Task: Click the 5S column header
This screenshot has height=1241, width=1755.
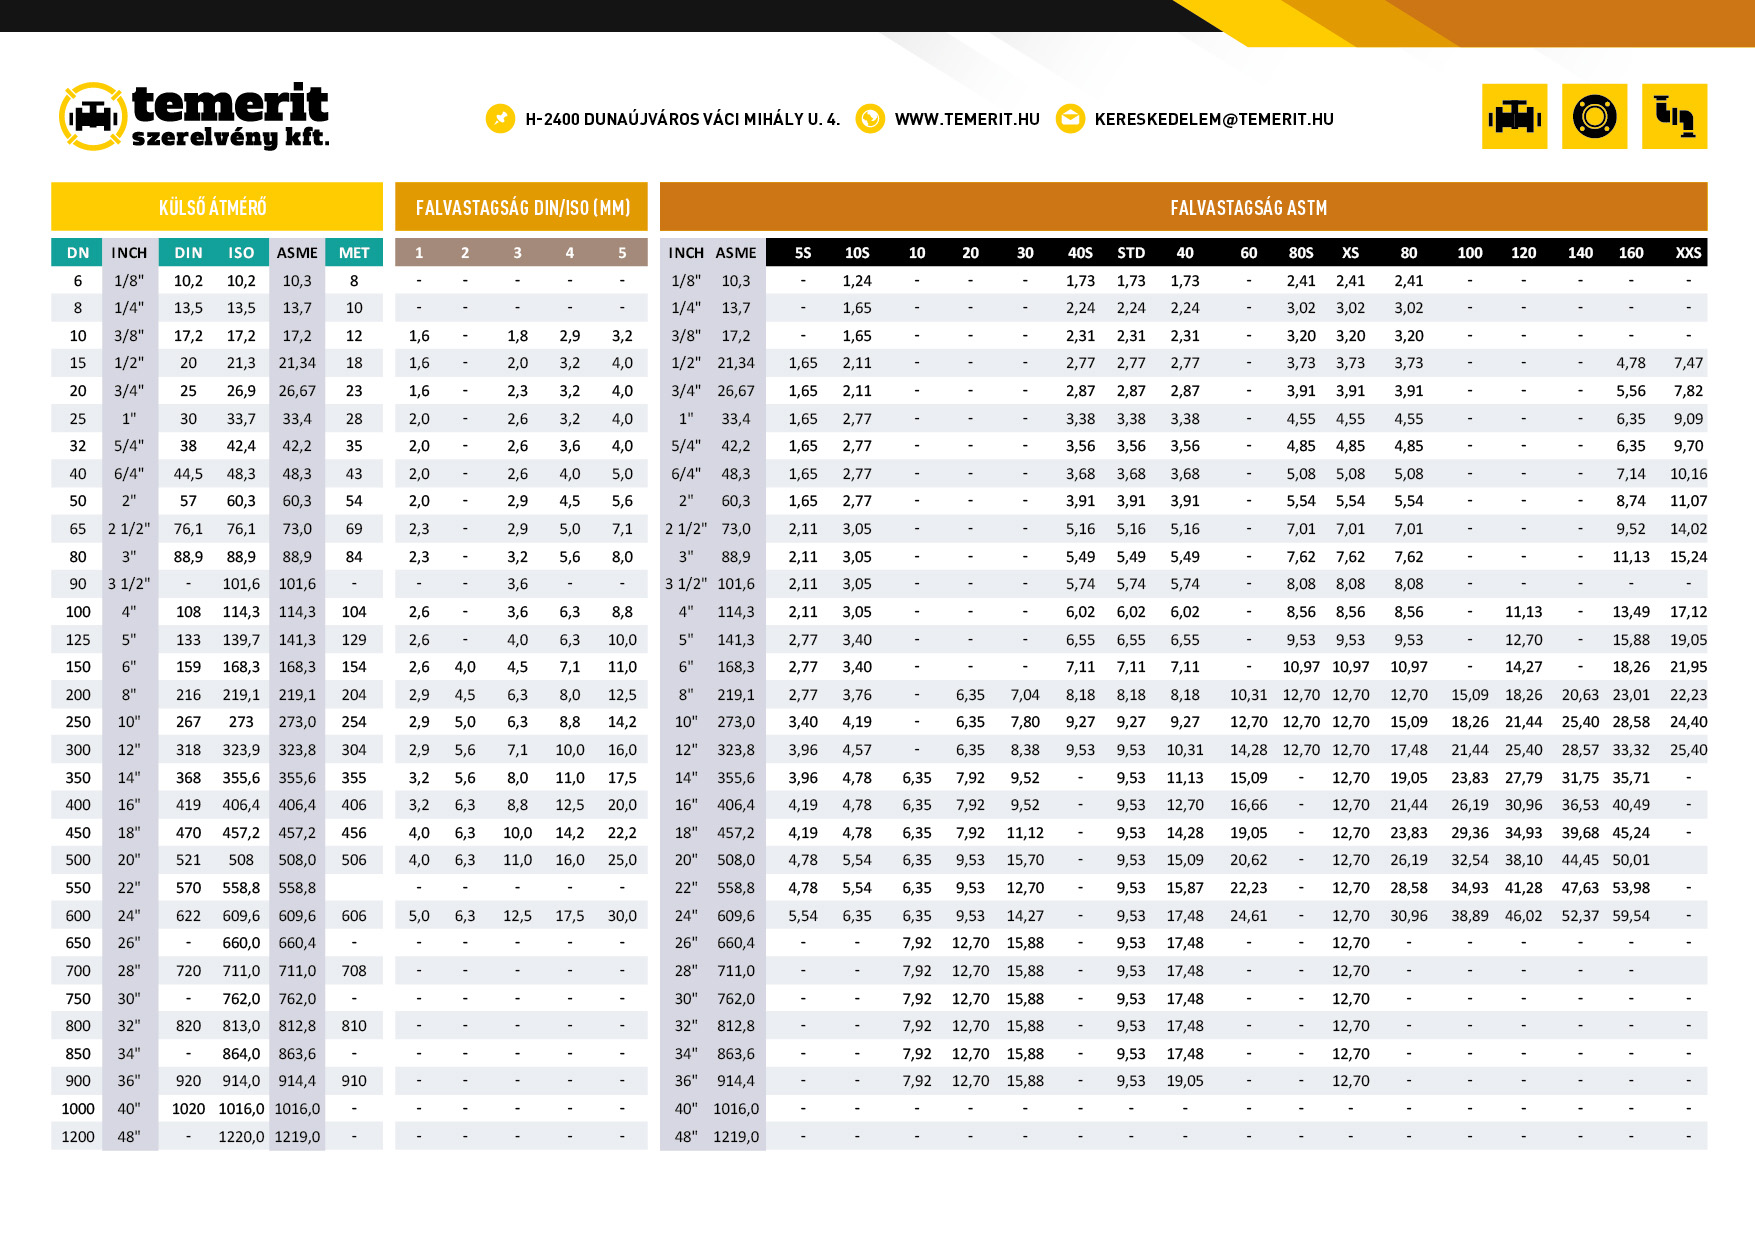Action: point(803,253)
